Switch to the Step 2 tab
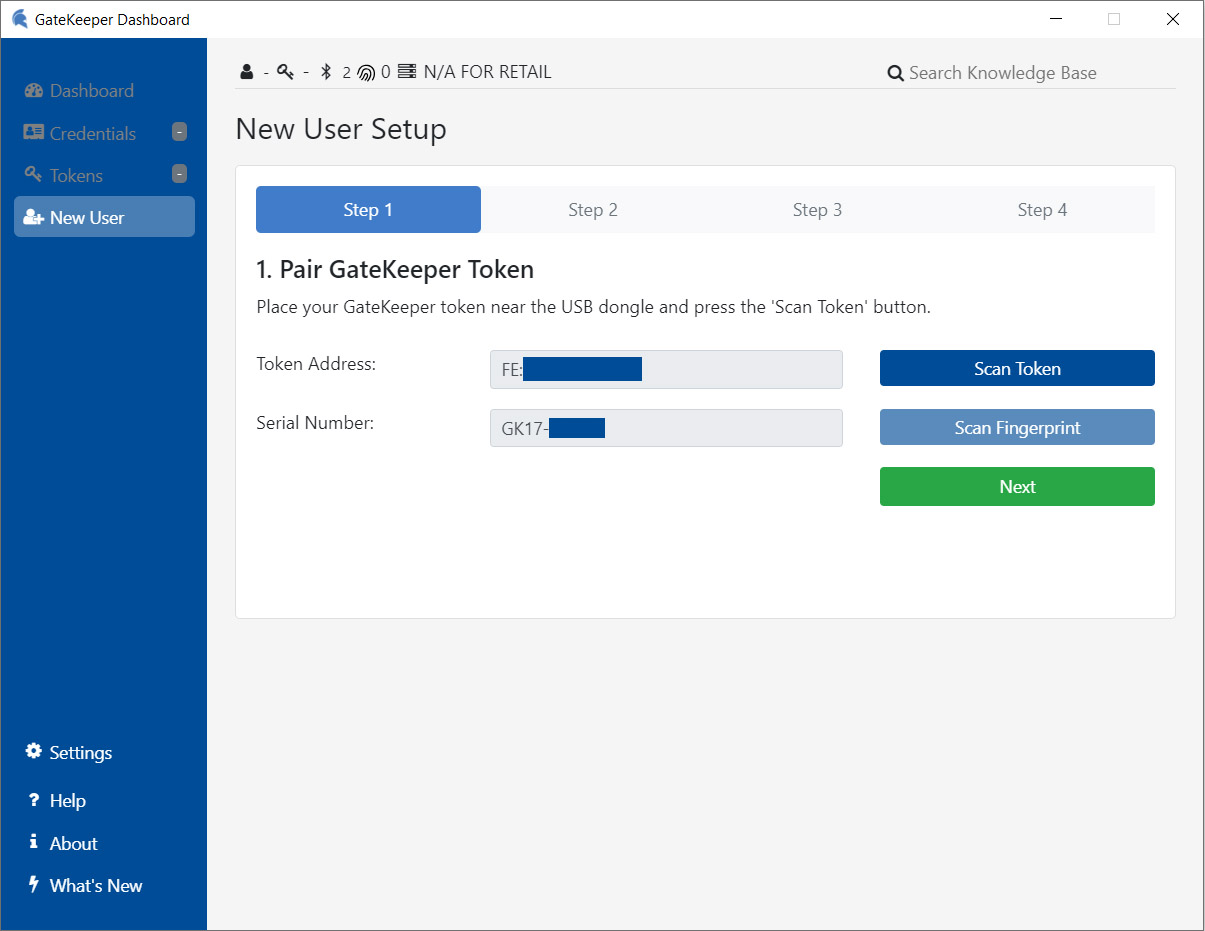The width and height of the screenshot is (1205, 931). coord(593,210)
